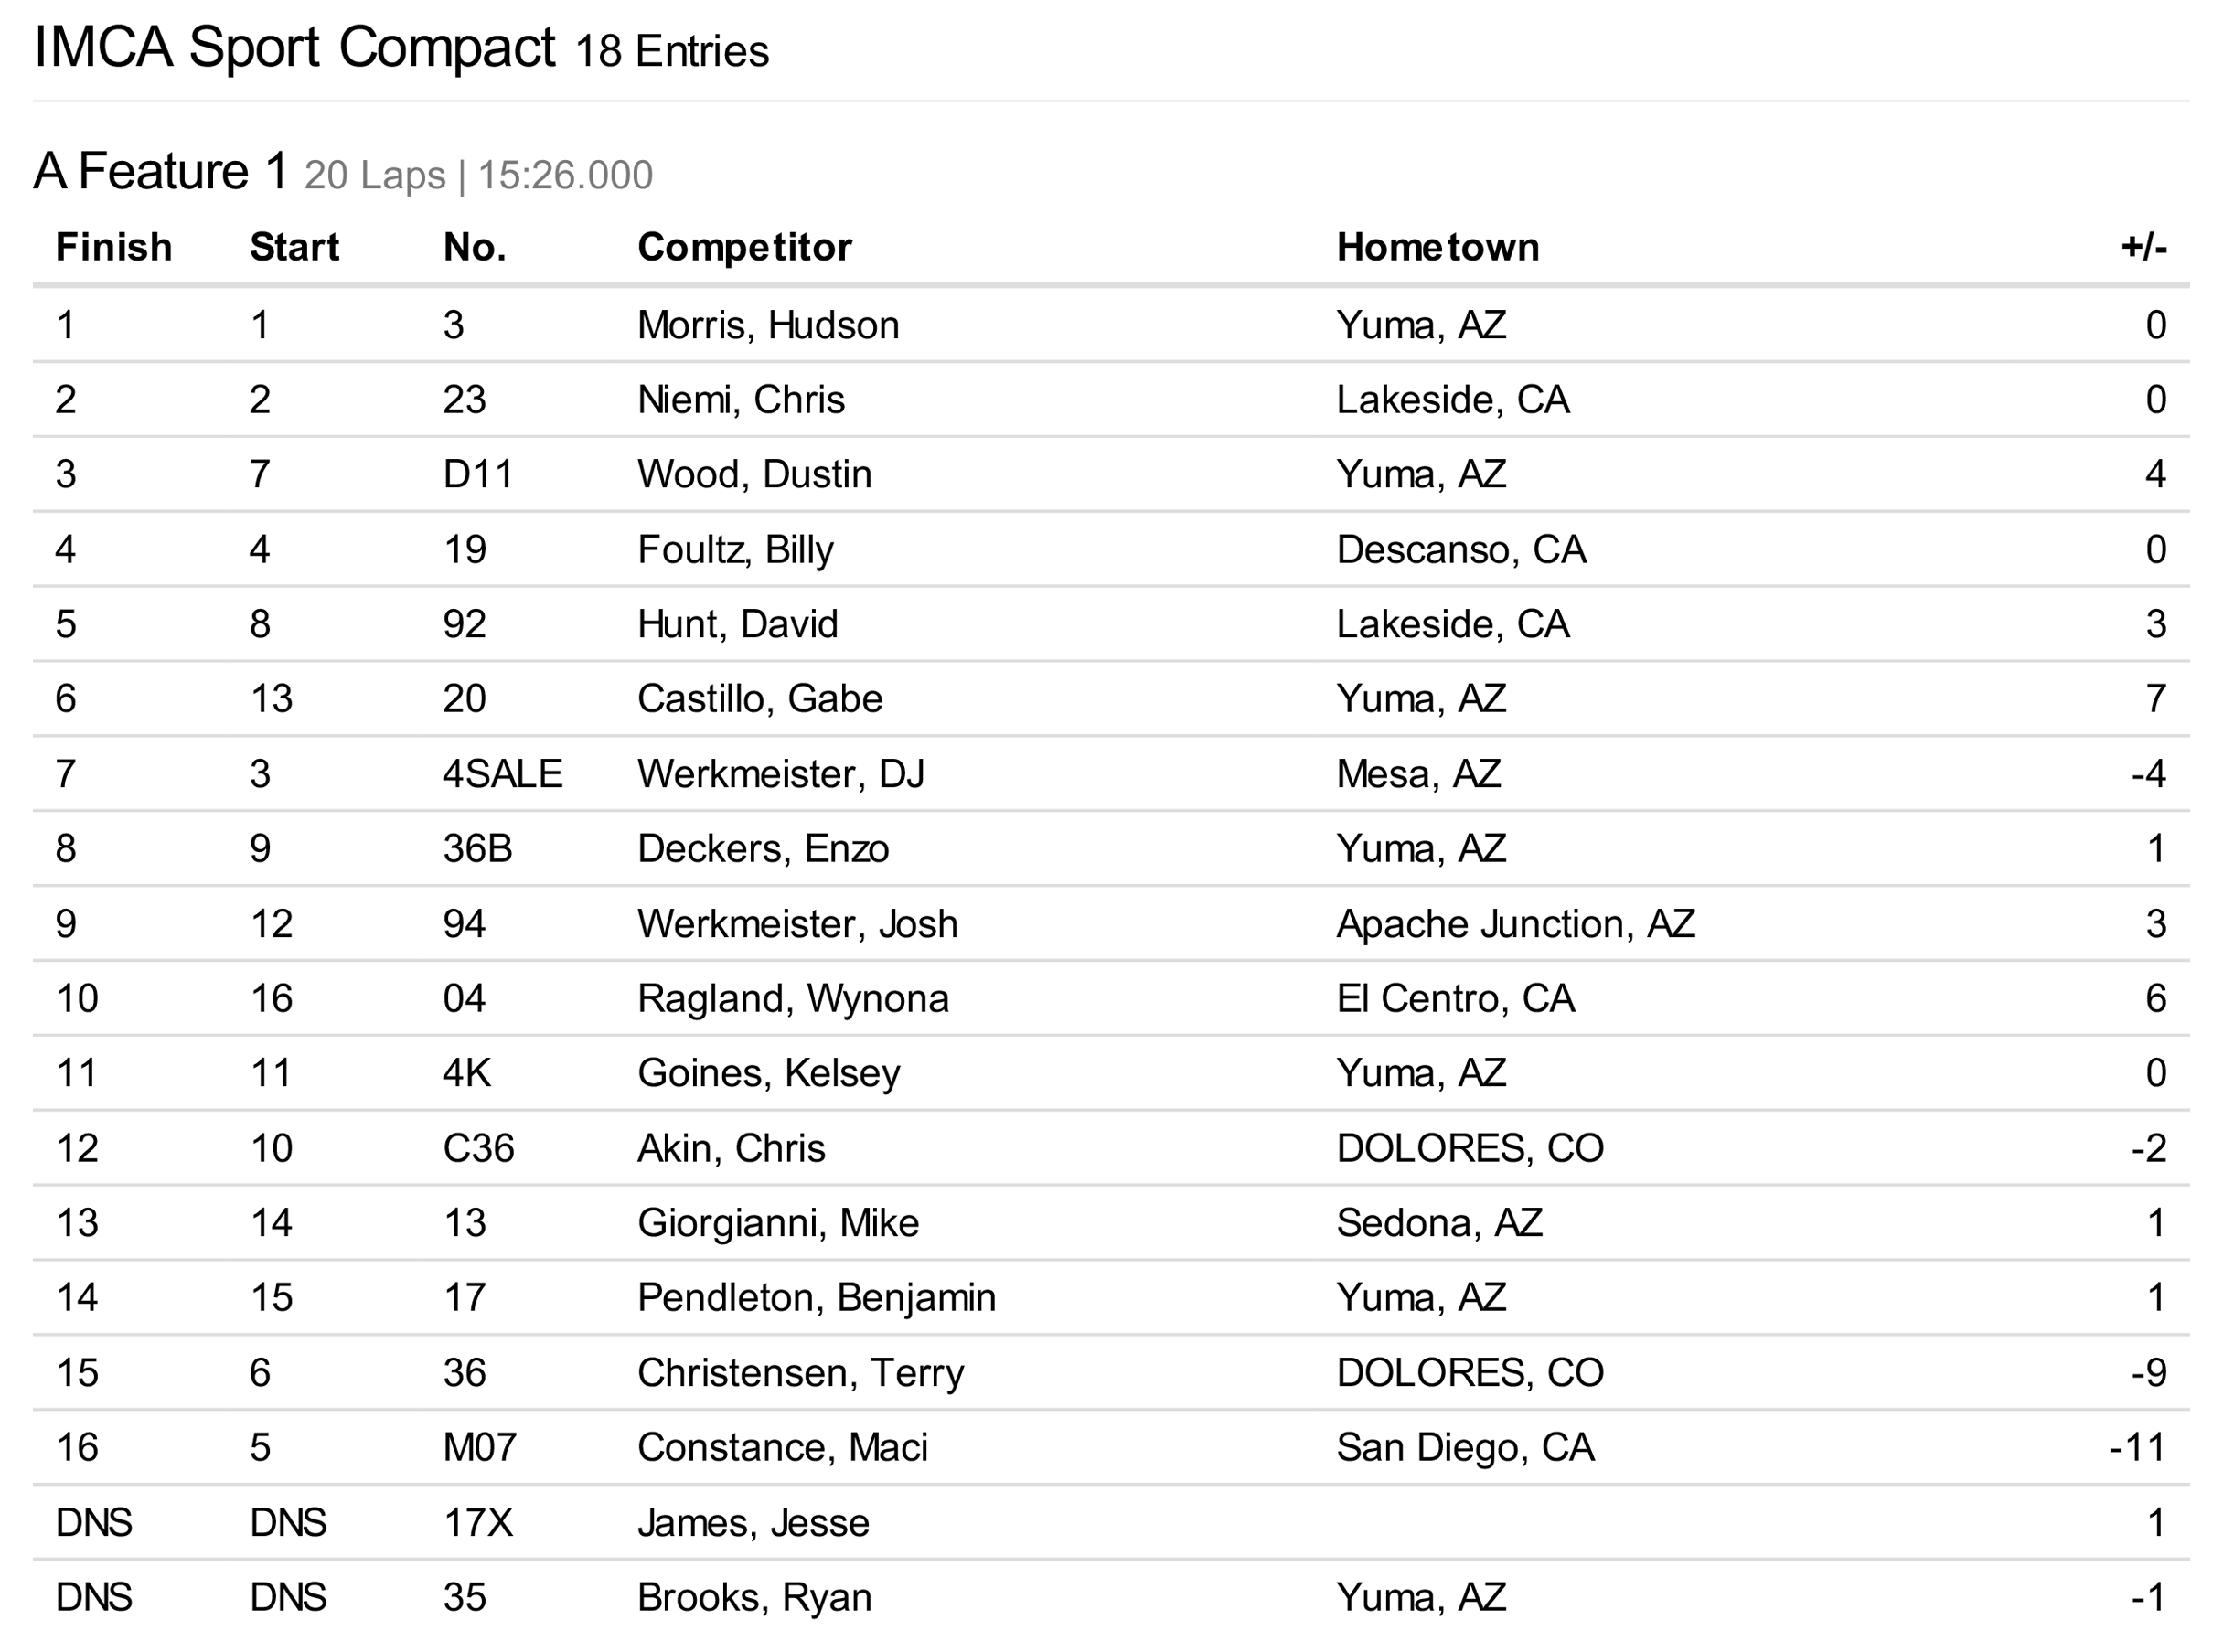
Task: Click car number 4SALE
Action: tap(502, 774)
